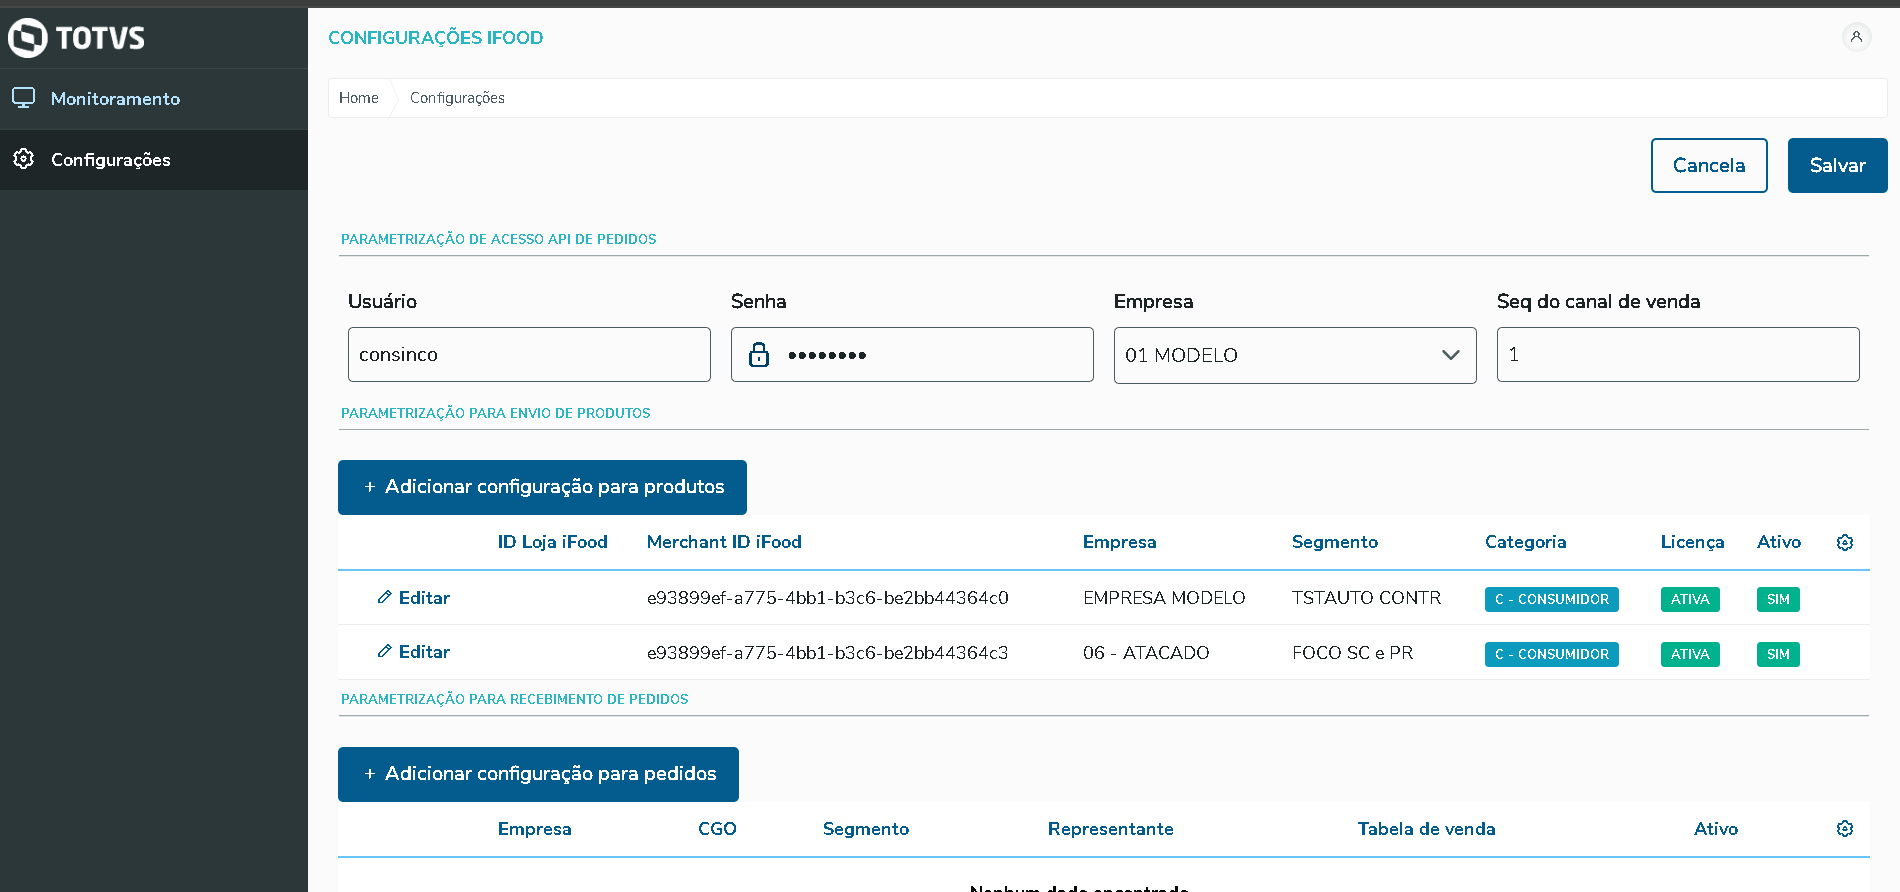Image resolution: width=1900 pixels, height=892 pixels.
Task: Focus the Senha password field
Action: coord(912,354)
